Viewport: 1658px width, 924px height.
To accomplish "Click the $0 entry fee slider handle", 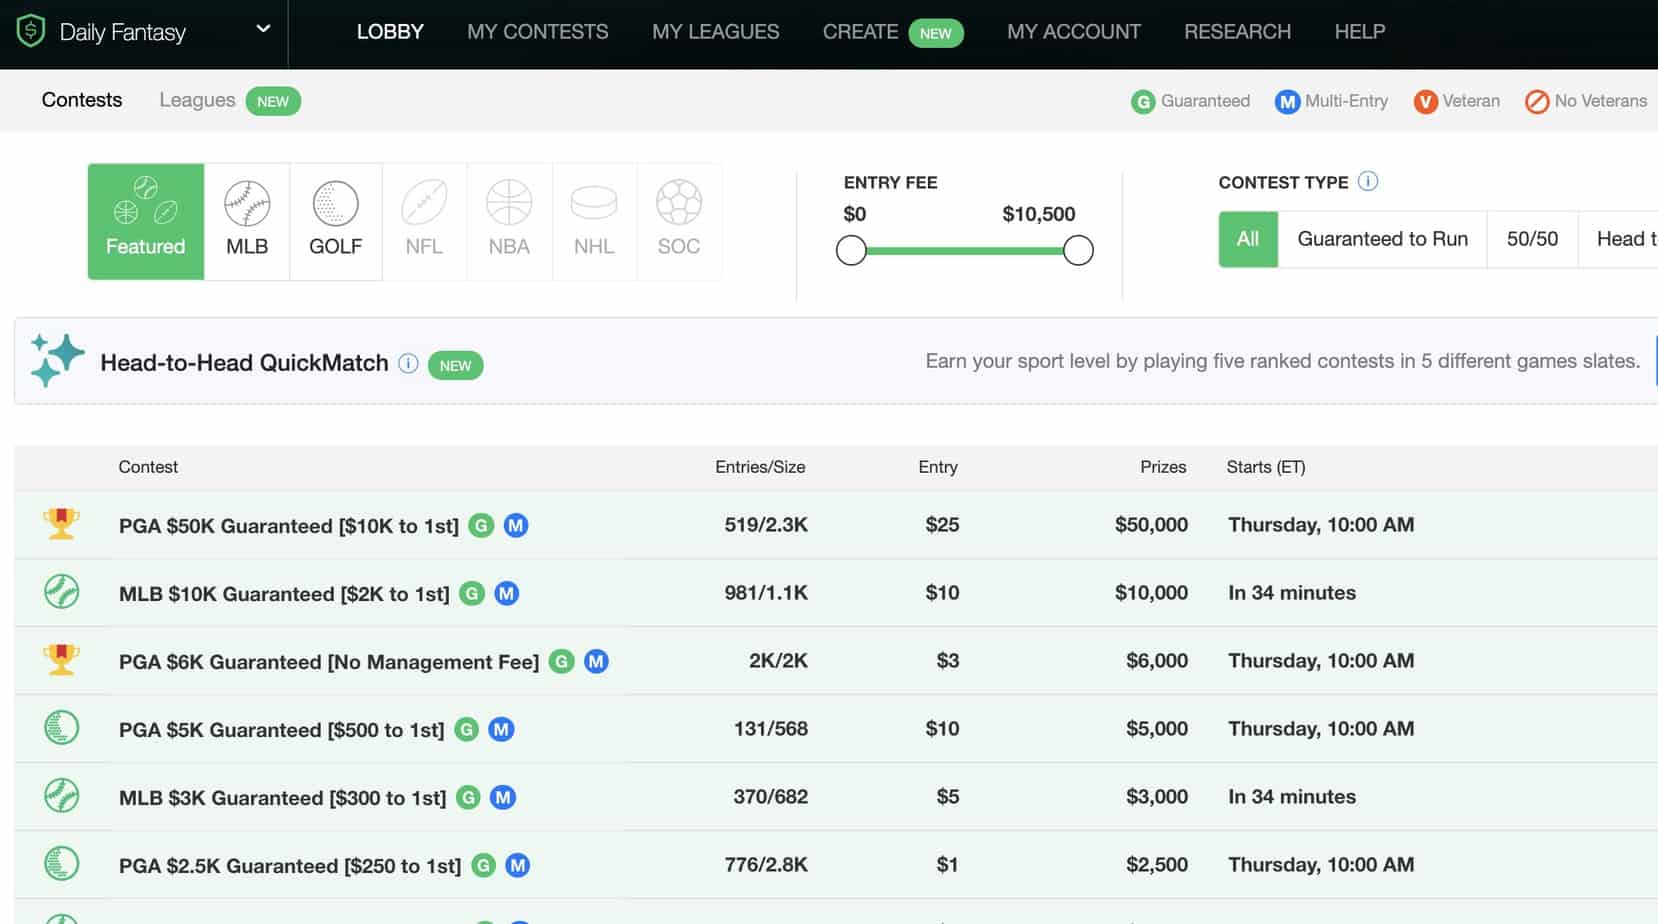I will 851,250.
